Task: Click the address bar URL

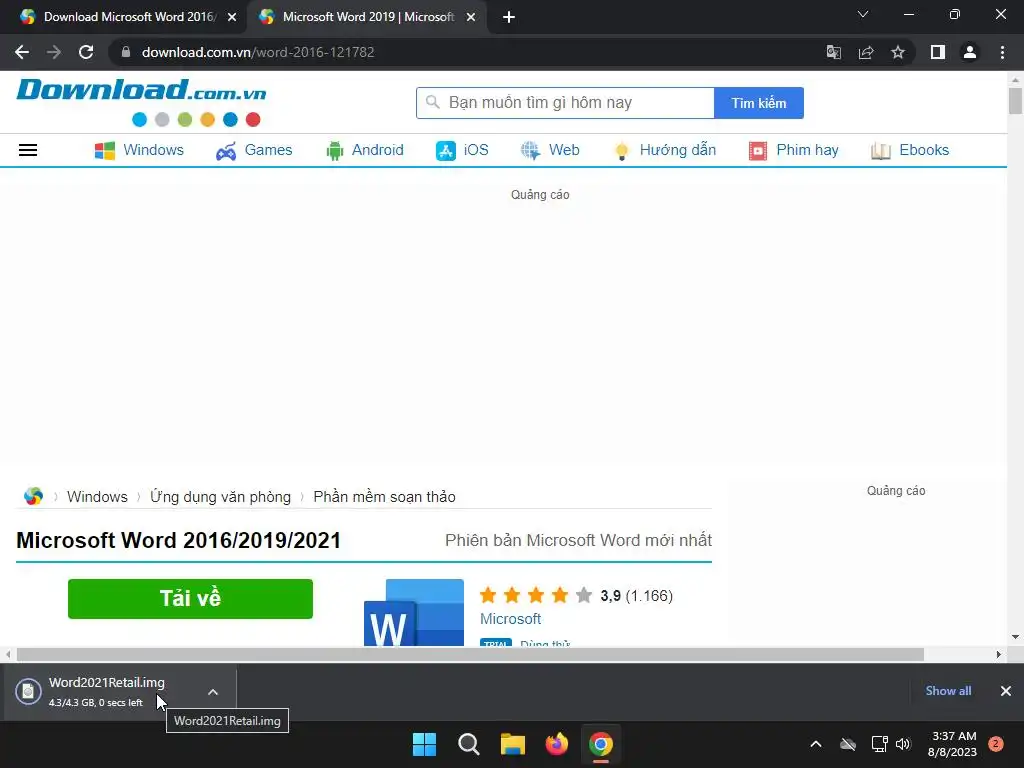Action: [258, 52]
